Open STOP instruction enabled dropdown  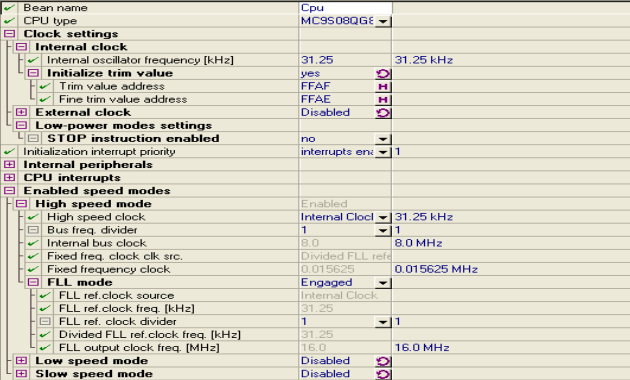click(x=383, y=139)
